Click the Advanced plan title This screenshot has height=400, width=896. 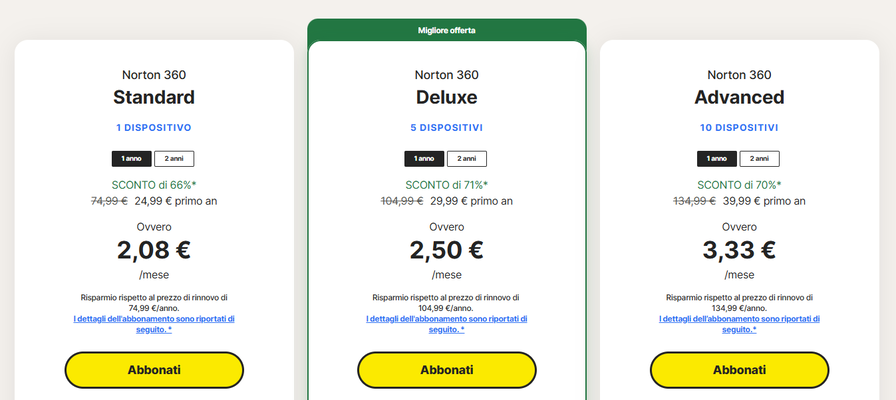coord(739,97)
